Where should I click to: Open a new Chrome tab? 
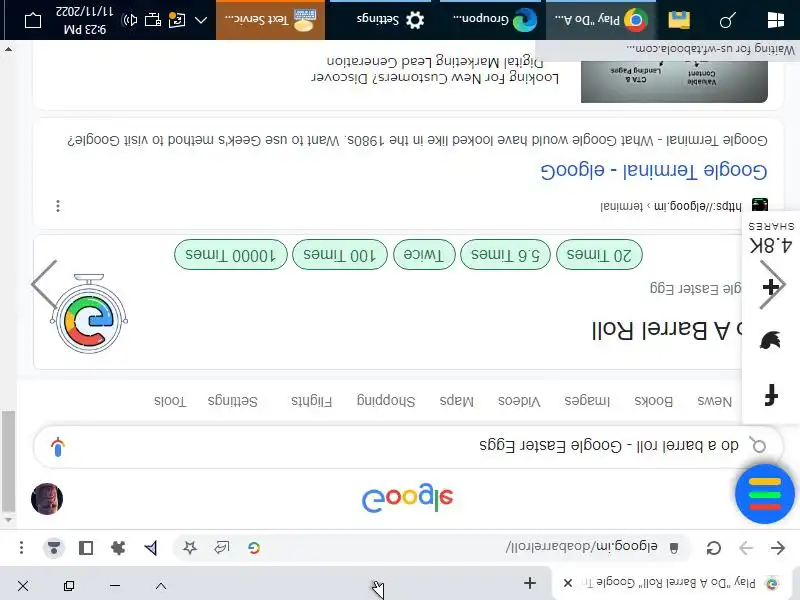530,583
